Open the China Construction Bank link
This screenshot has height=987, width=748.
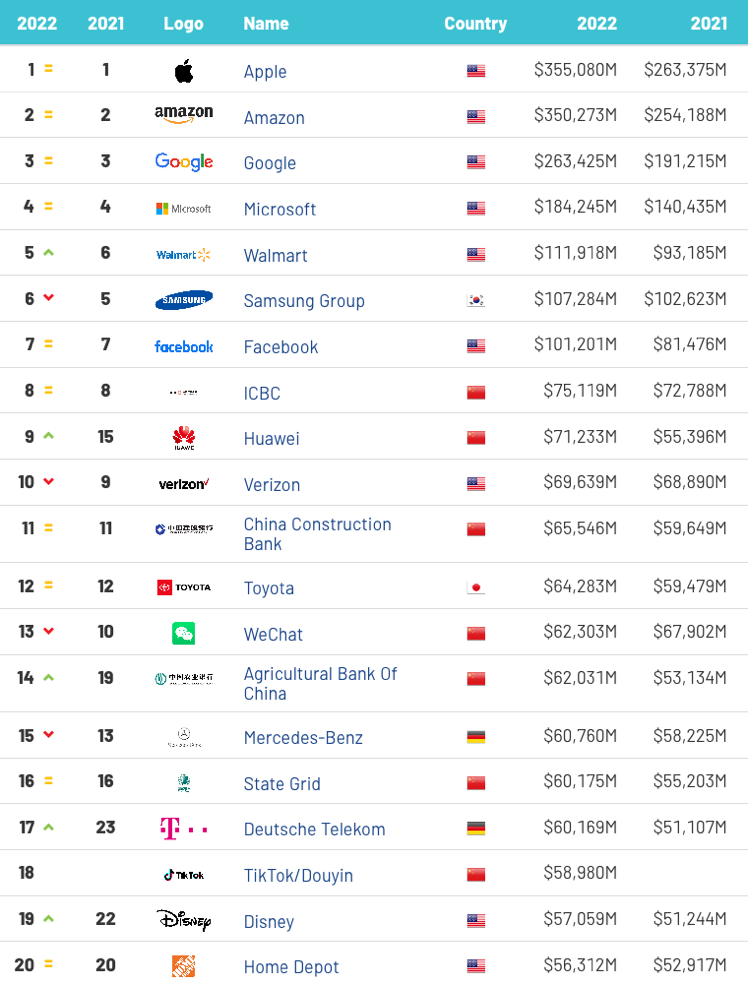pyautogui.click(x=317, y=534)
